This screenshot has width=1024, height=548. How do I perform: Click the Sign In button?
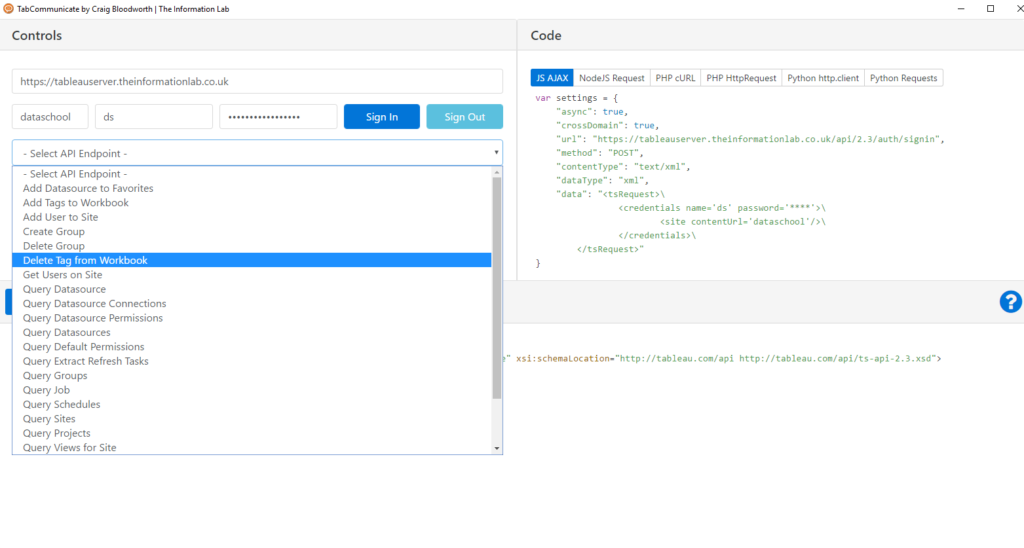pyautogui.click(x=381, y=117)
